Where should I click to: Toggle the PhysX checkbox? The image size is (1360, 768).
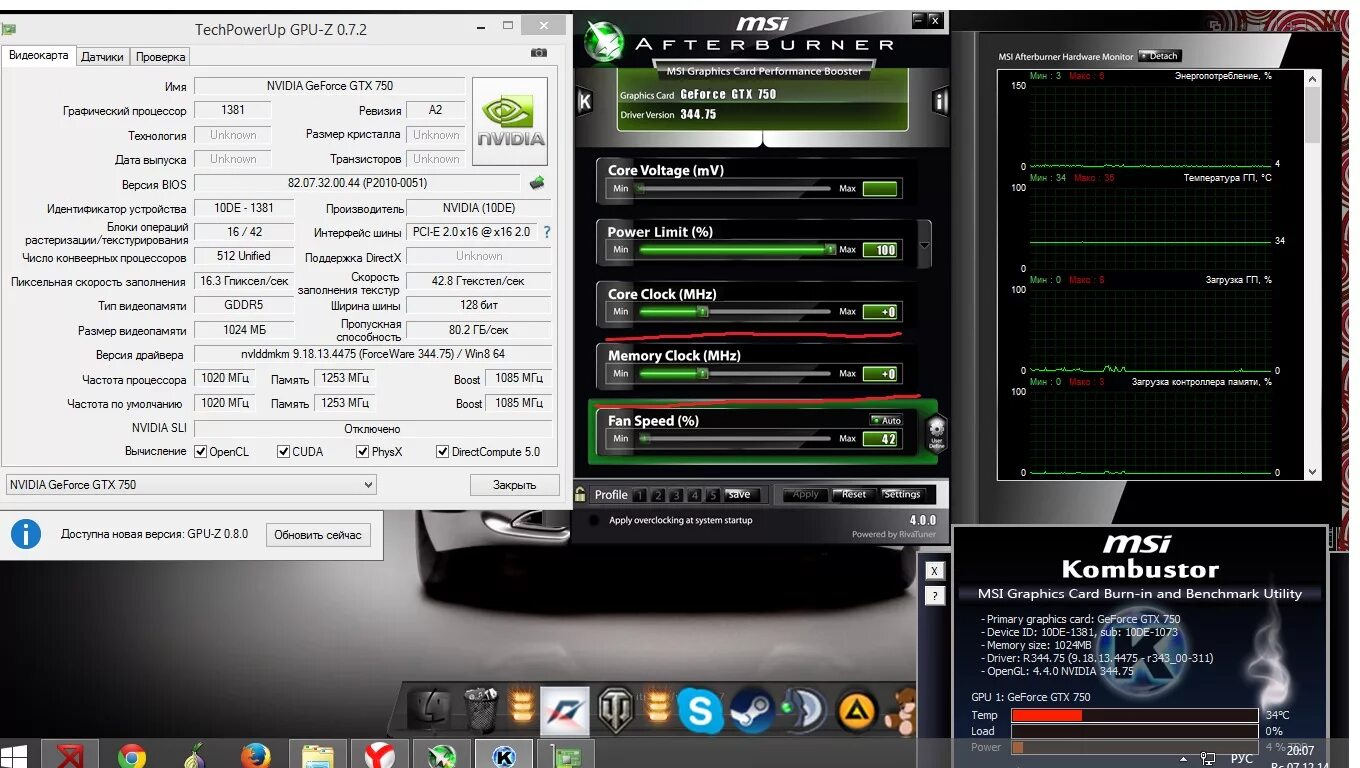(x=362, y=452)
